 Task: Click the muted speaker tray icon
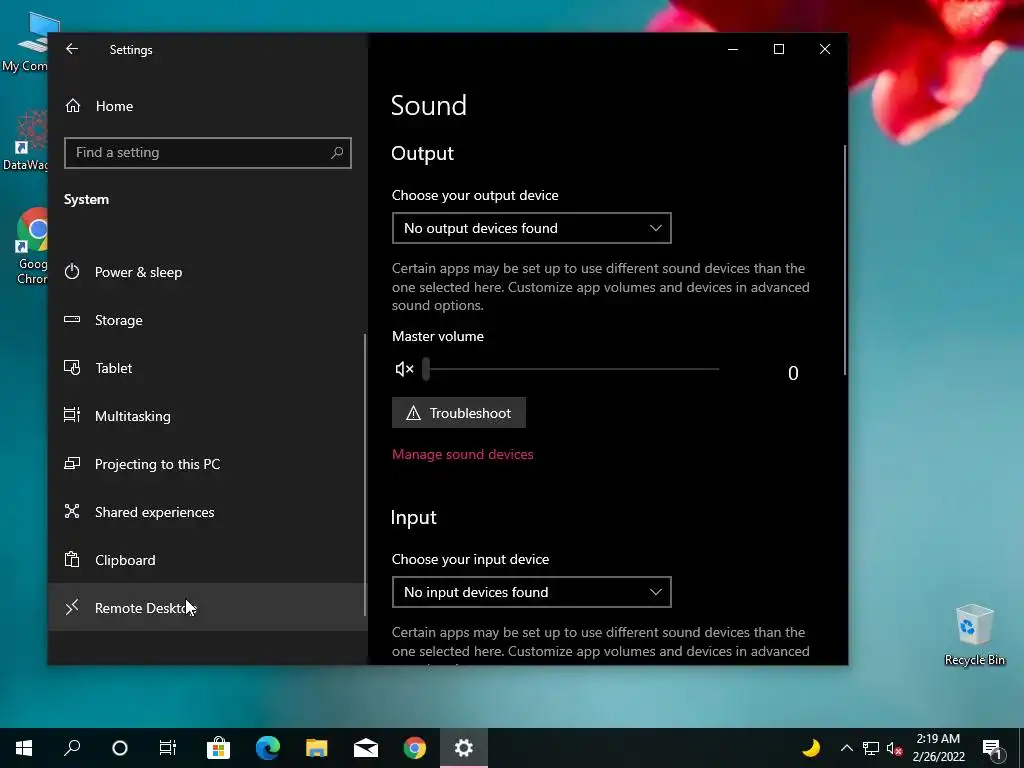pyautogui.click(x=895, y=748)
